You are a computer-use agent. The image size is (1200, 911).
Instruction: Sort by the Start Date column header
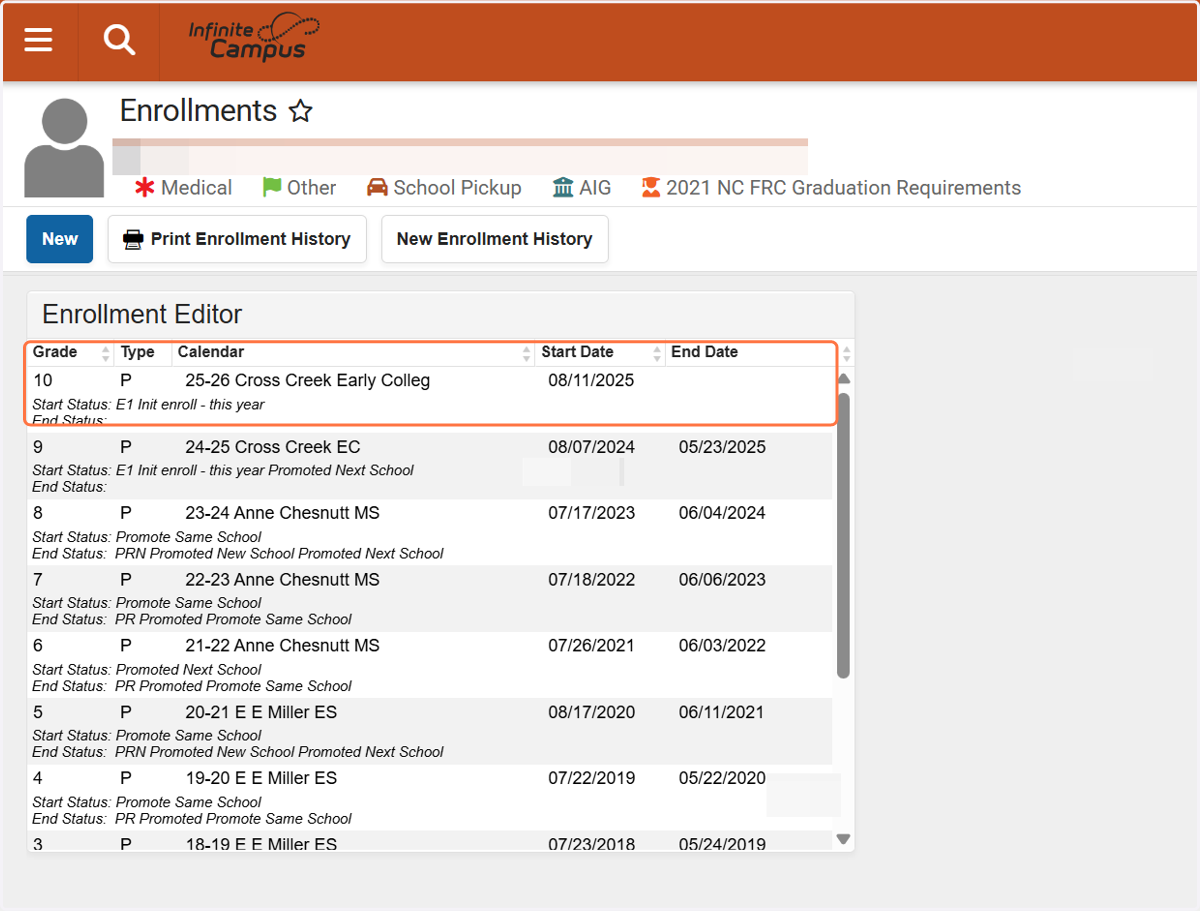pos(601,352)
